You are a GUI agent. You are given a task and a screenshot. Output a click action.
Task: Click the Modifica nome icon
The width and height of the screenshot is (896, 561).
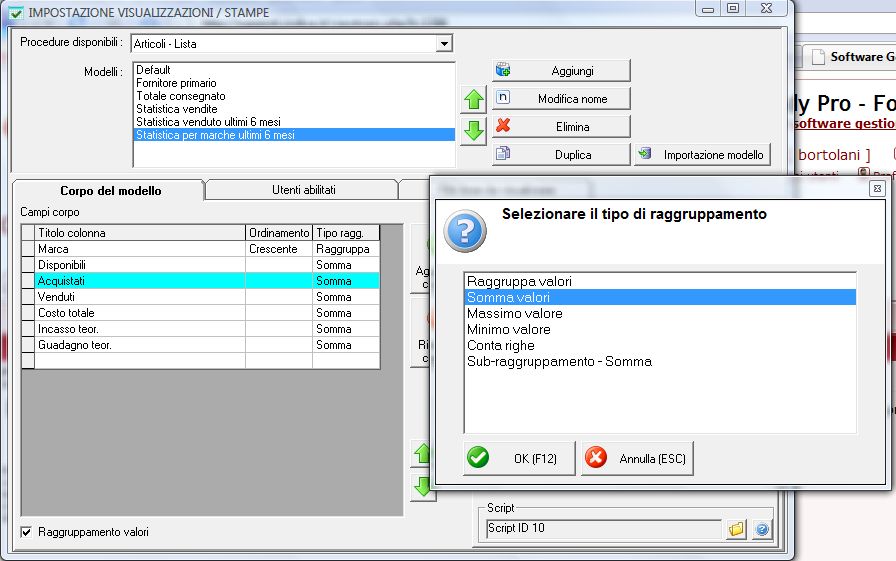[503, 97]
